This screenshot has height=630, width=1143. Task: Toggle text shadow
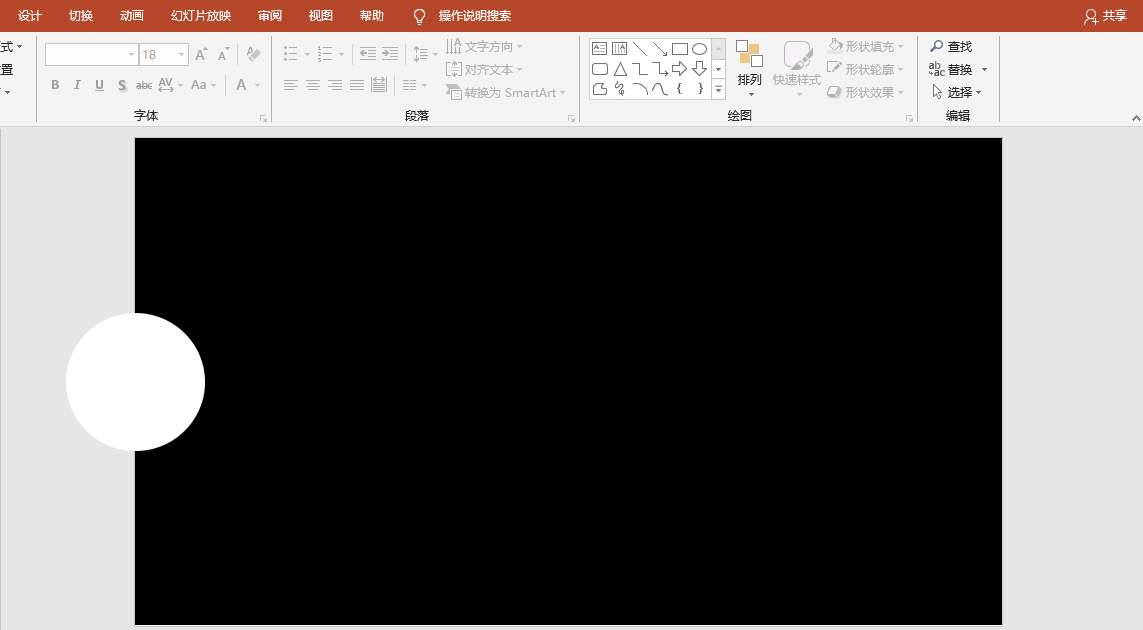click(122, 85)
